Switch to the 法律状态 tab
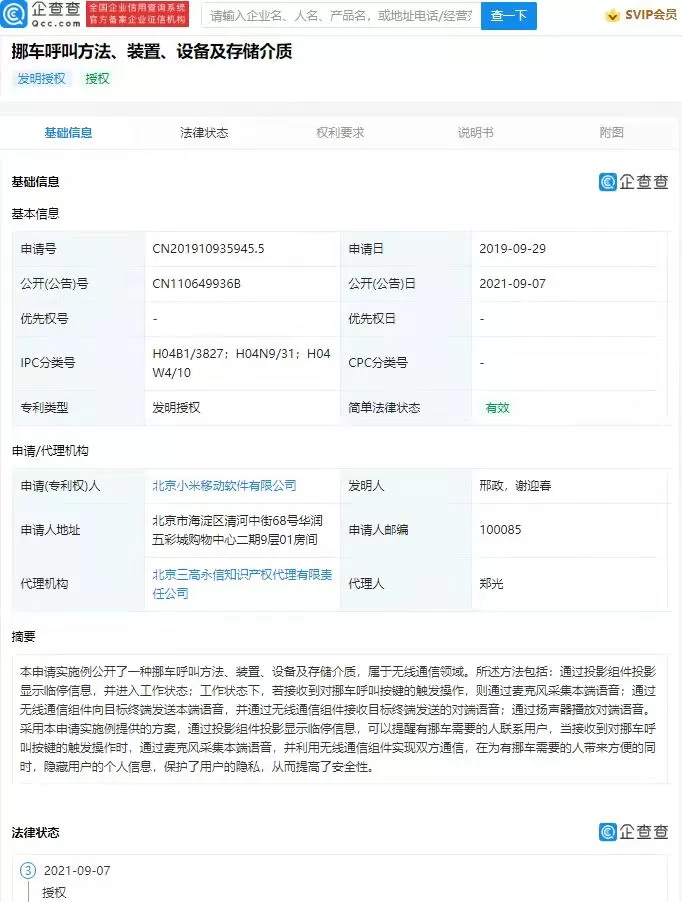The image size is (682, 902). (x=204, y=133)
